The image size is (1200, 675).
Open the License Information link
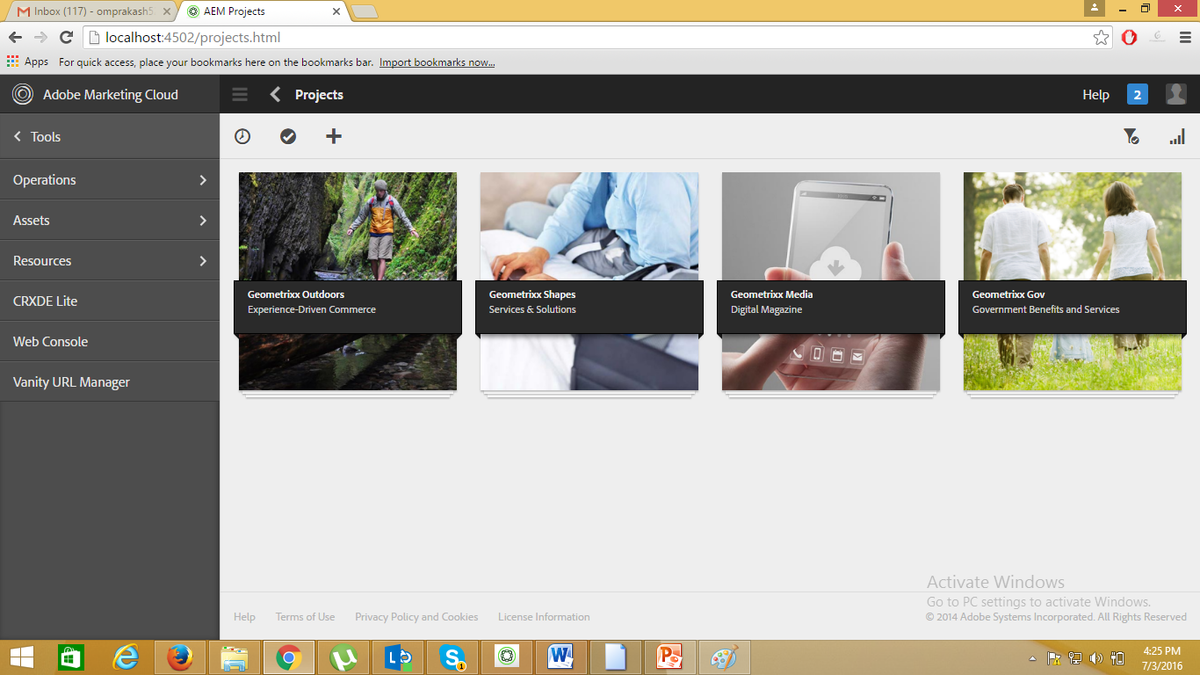click(544, 617)
